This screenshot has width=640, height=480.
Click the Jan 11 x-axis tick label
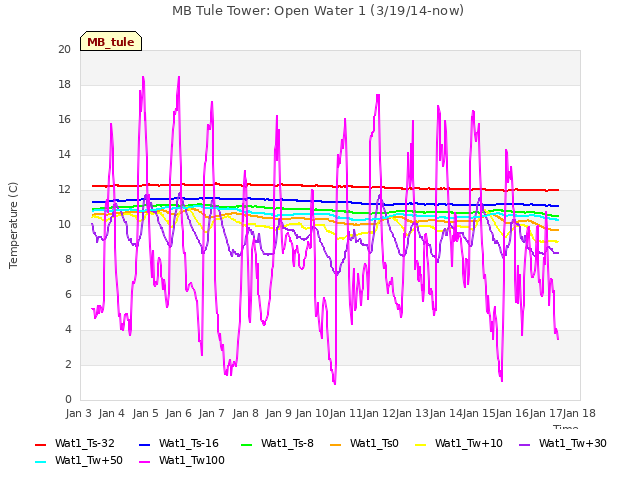click(346, 413)
